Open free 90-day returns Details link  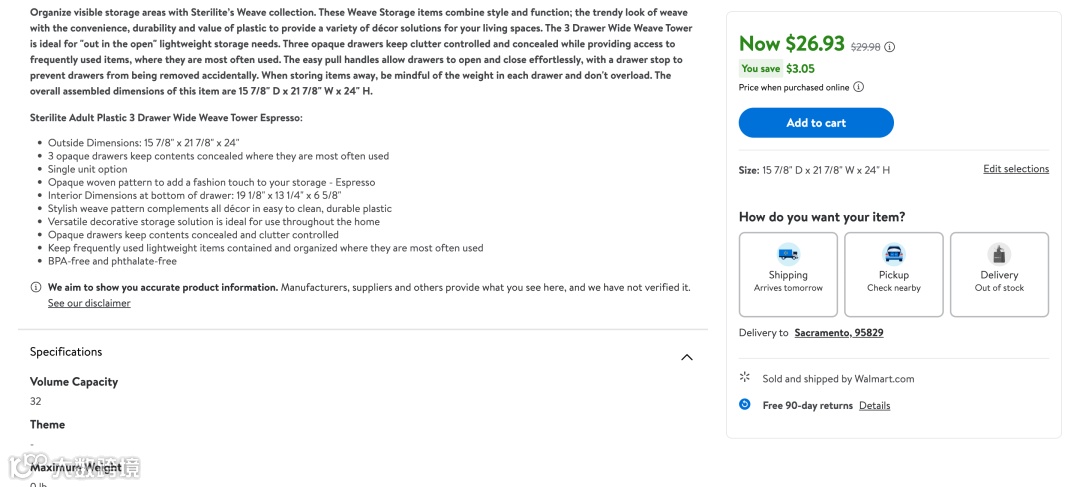874,406
